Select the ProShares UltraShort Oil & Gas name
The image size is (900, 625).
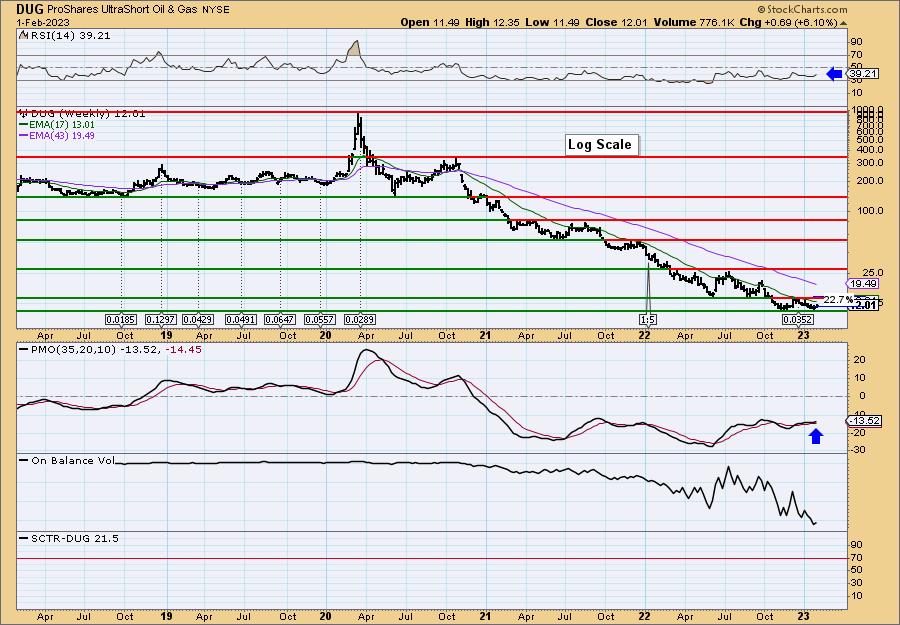click(x=120, y=10)
